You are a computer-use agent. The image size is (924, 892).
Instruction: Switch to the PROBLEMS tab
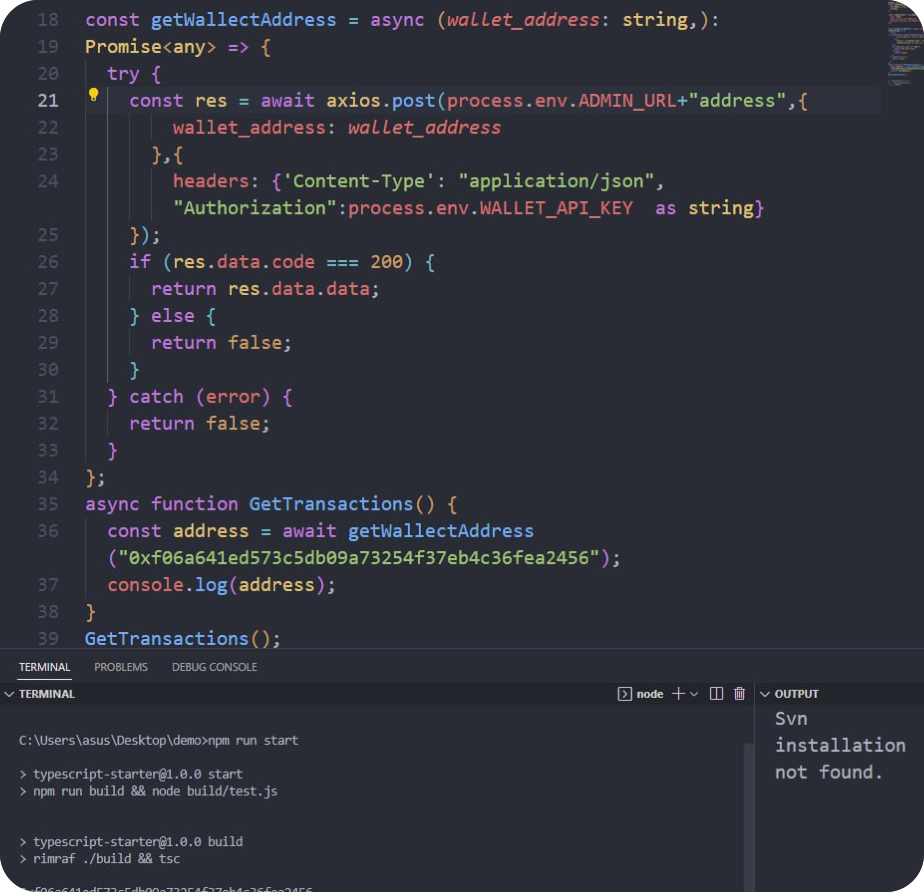[121, 667]
